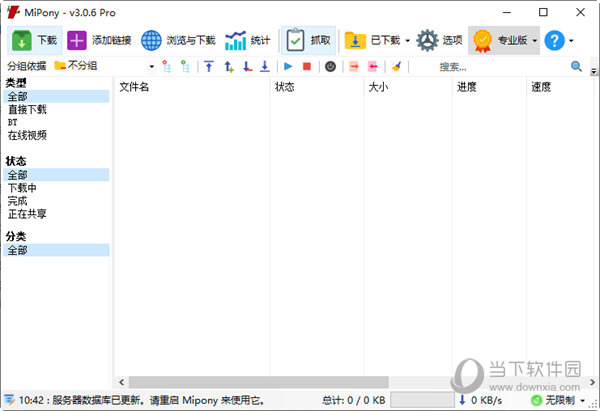Expand the 无限制 speed limit dropdown

coord(582,401)
